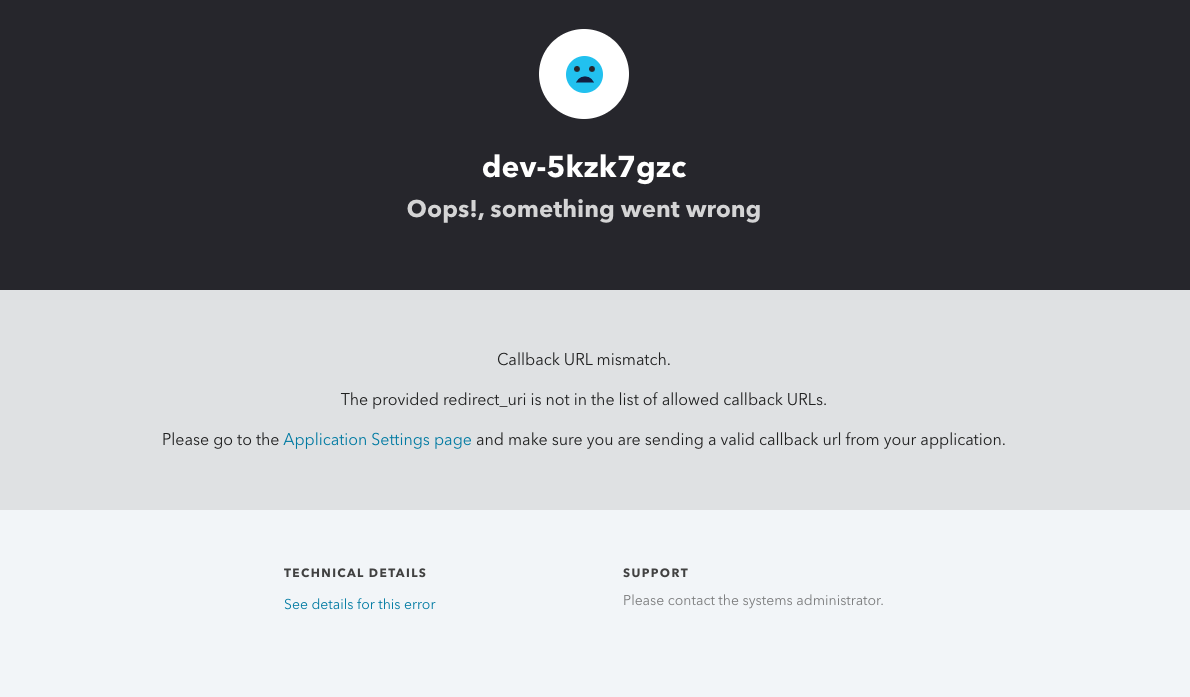This screenshot has width=1190, height=697.
Task: Click the 'Oops!, something went wrong' subtitle
Action: (x=584, y=209)
